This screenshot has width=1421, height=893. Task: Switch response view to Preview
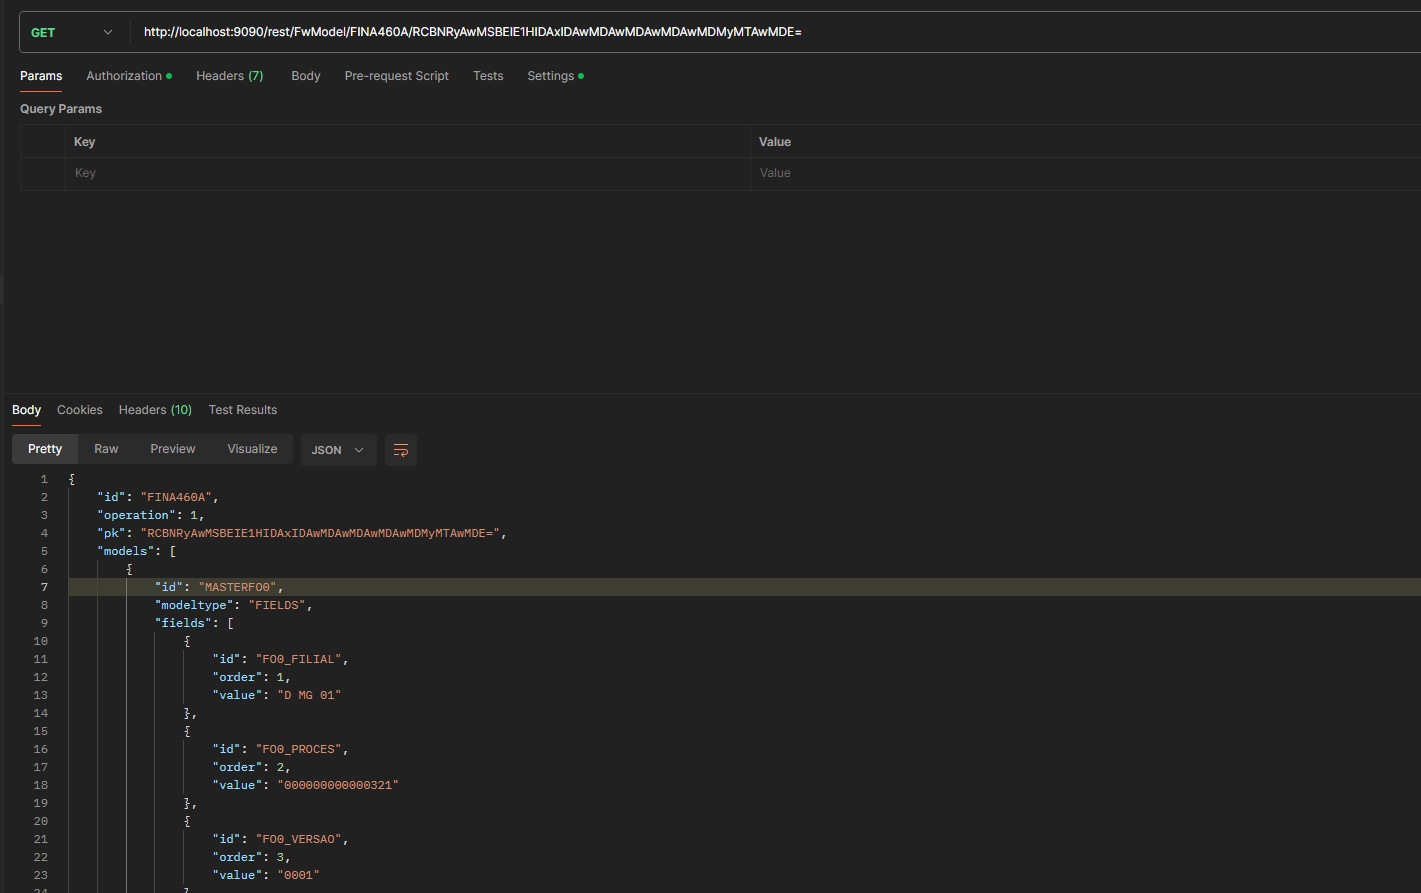pos(173,449)
